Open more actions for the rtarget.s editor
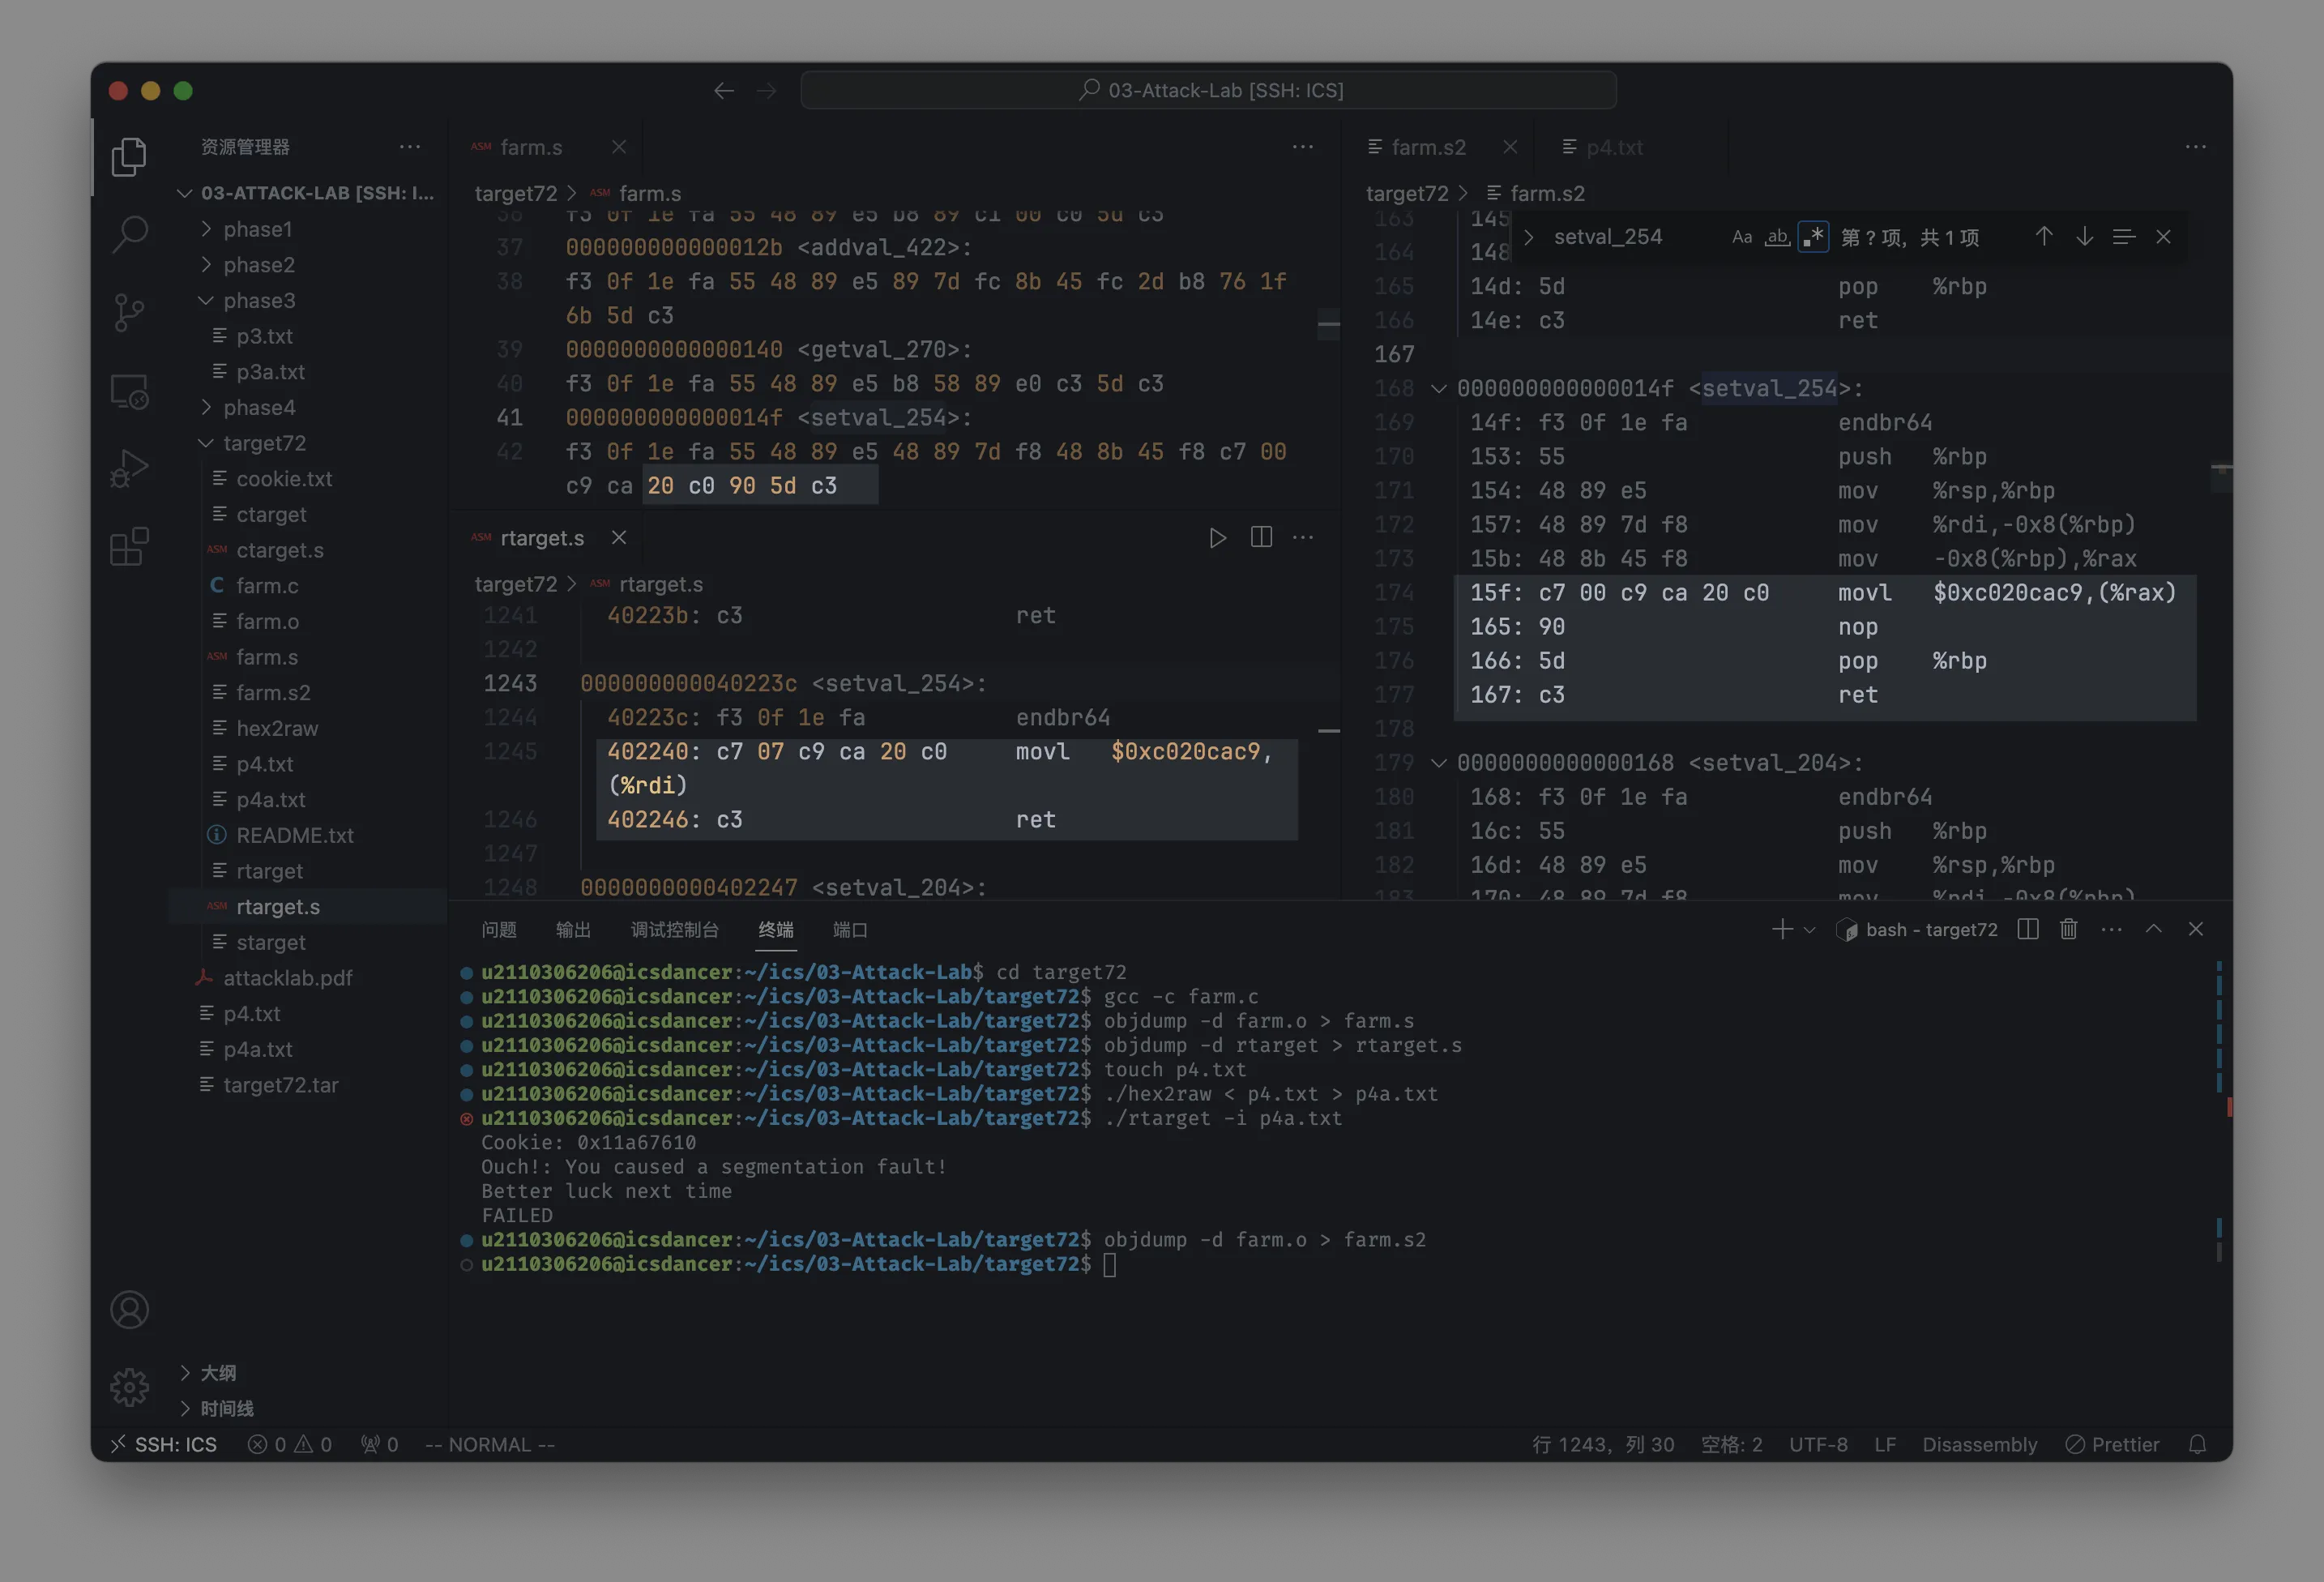This screenshot has height=1582, width=2324. coord(1303,538)
